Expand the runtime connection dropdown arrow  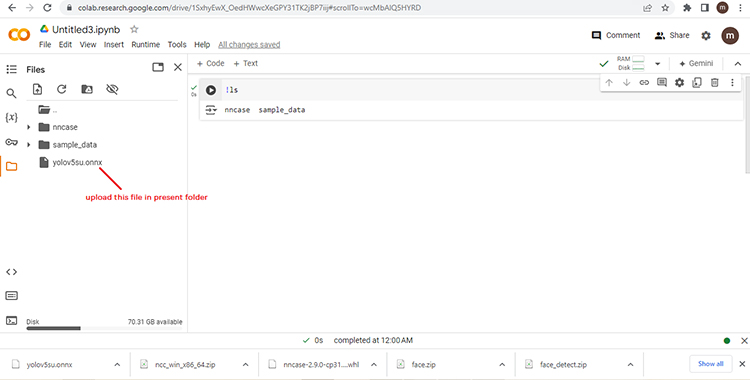coord(658,64)
